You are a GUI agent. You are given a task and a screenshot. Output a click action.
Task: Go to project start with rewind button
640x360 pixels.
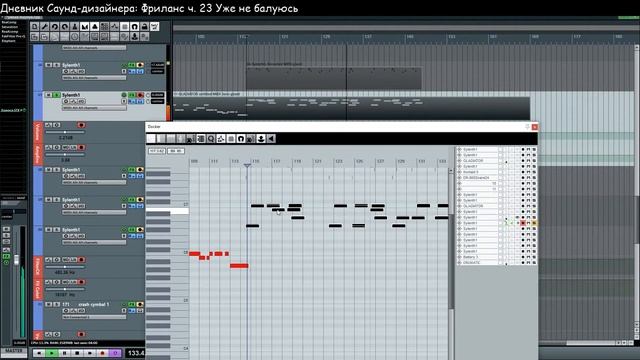click(x=39, y=353)
